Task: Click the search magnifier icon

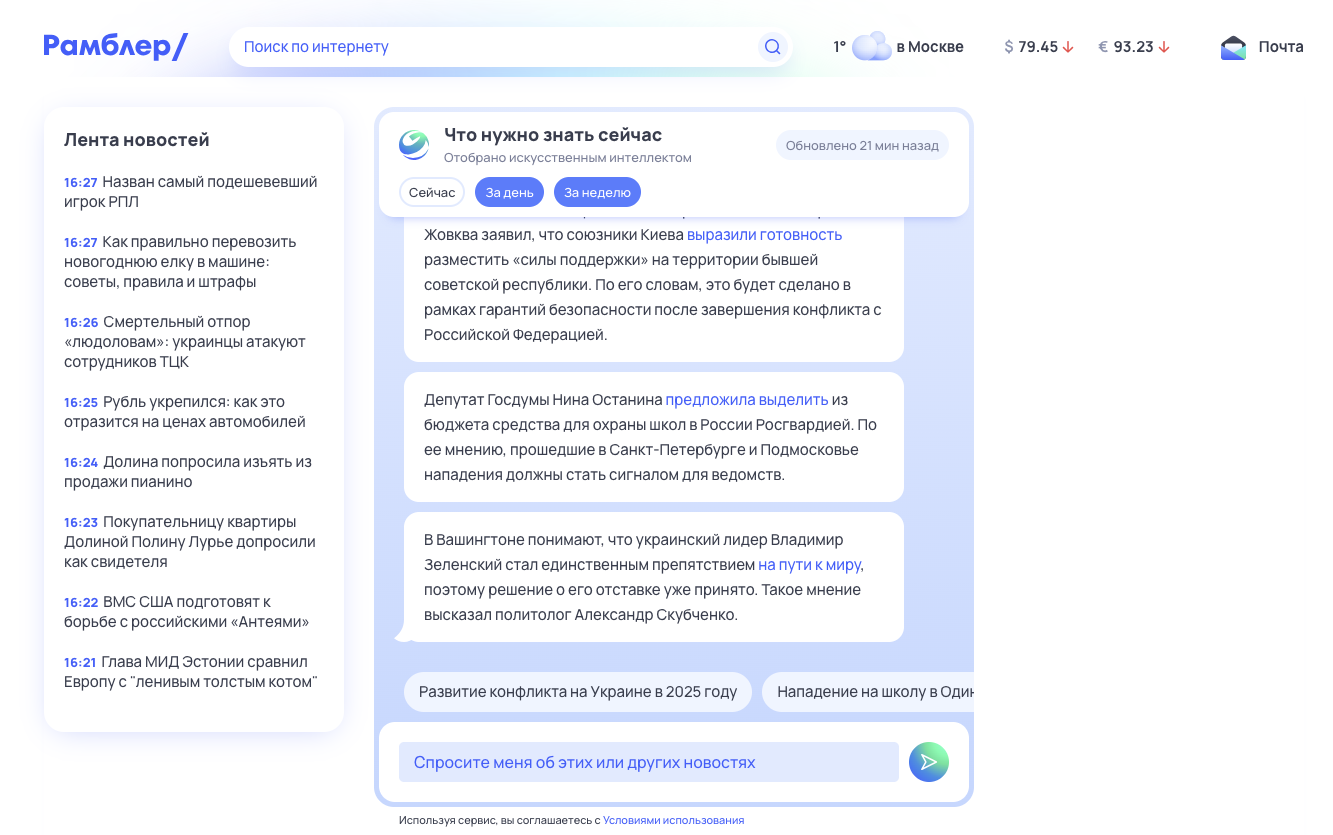Action: pos(771,46)
